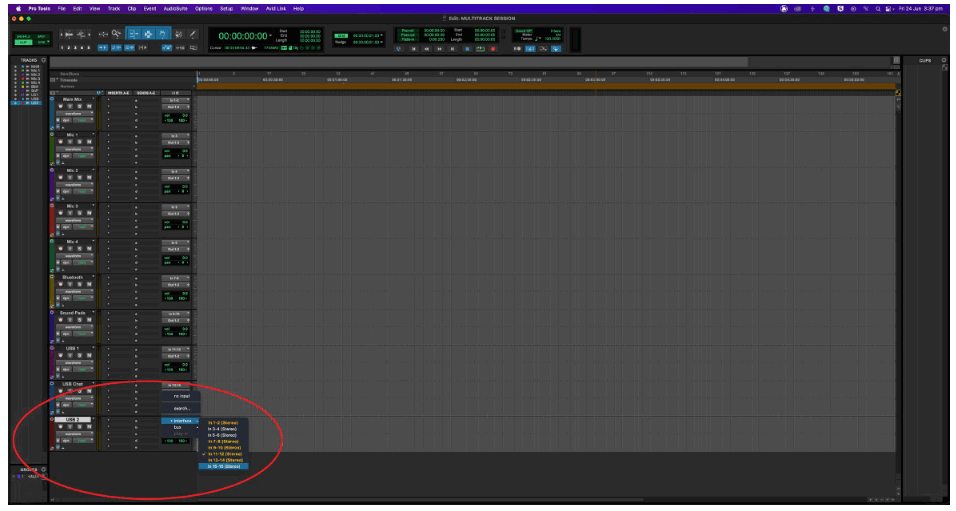Select 'In 1-2 (Stereo)' input
The width and height of the screenshot is (956, 511).
coord(223,423)
